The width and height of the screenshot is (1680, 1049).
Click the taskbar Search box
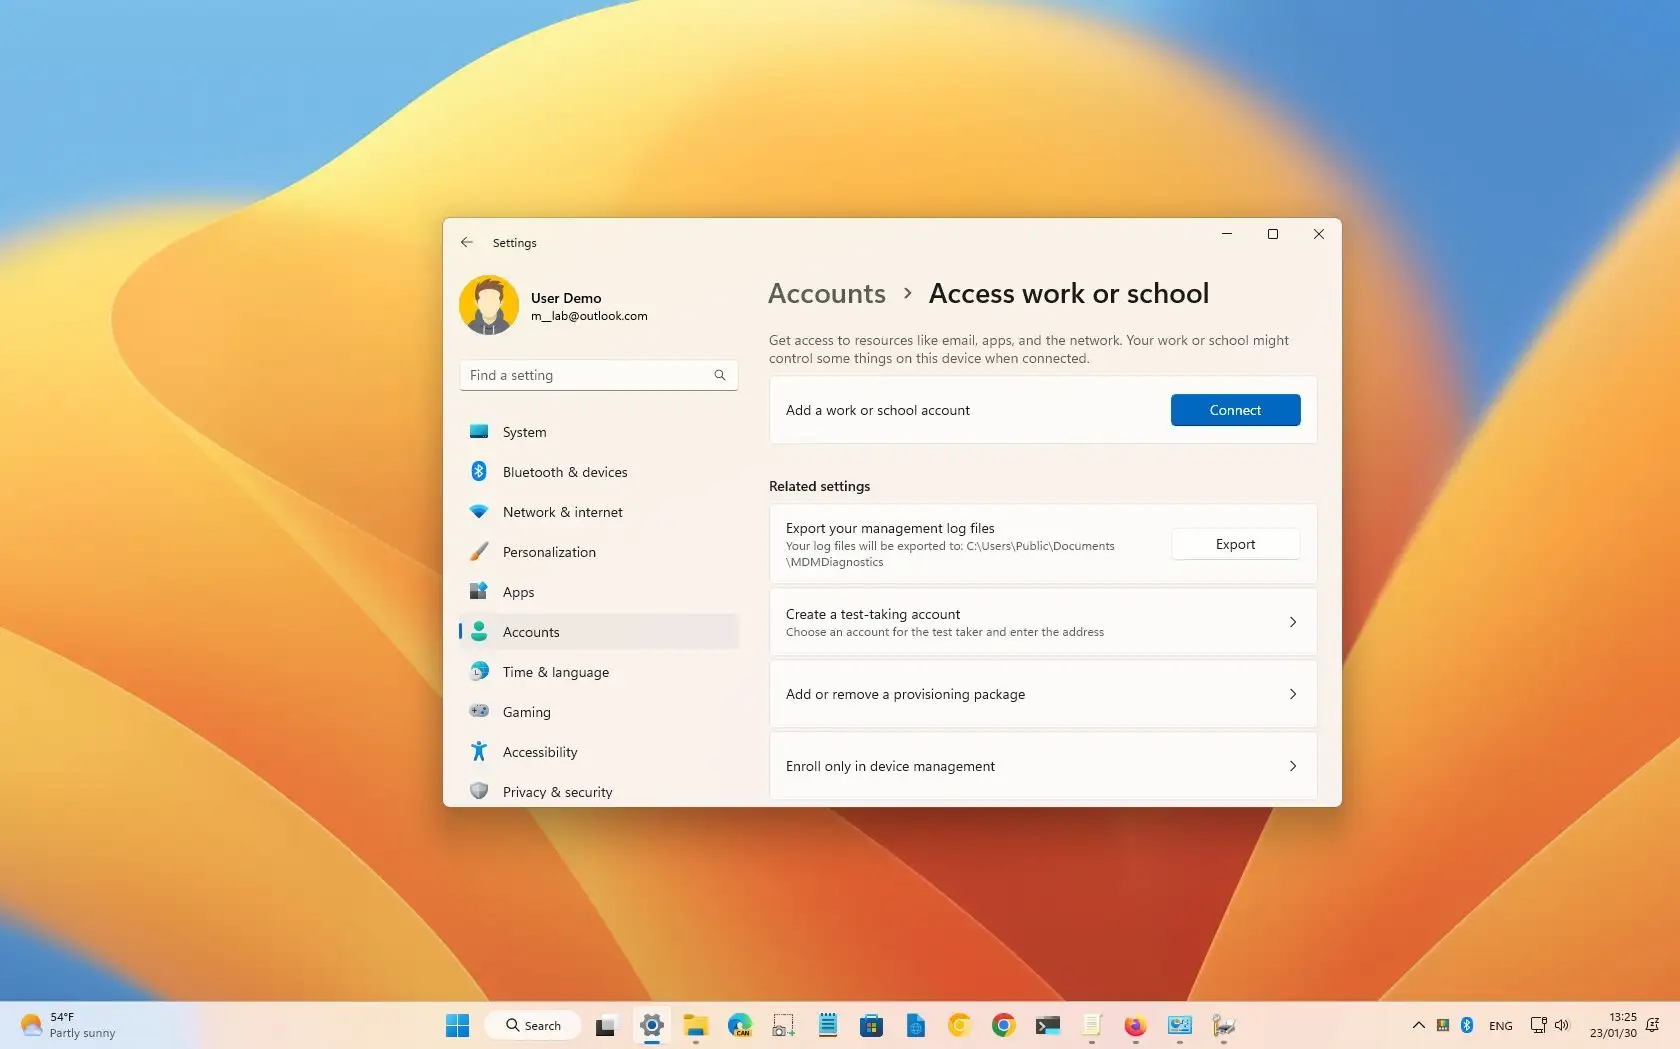coord(533,1025)
